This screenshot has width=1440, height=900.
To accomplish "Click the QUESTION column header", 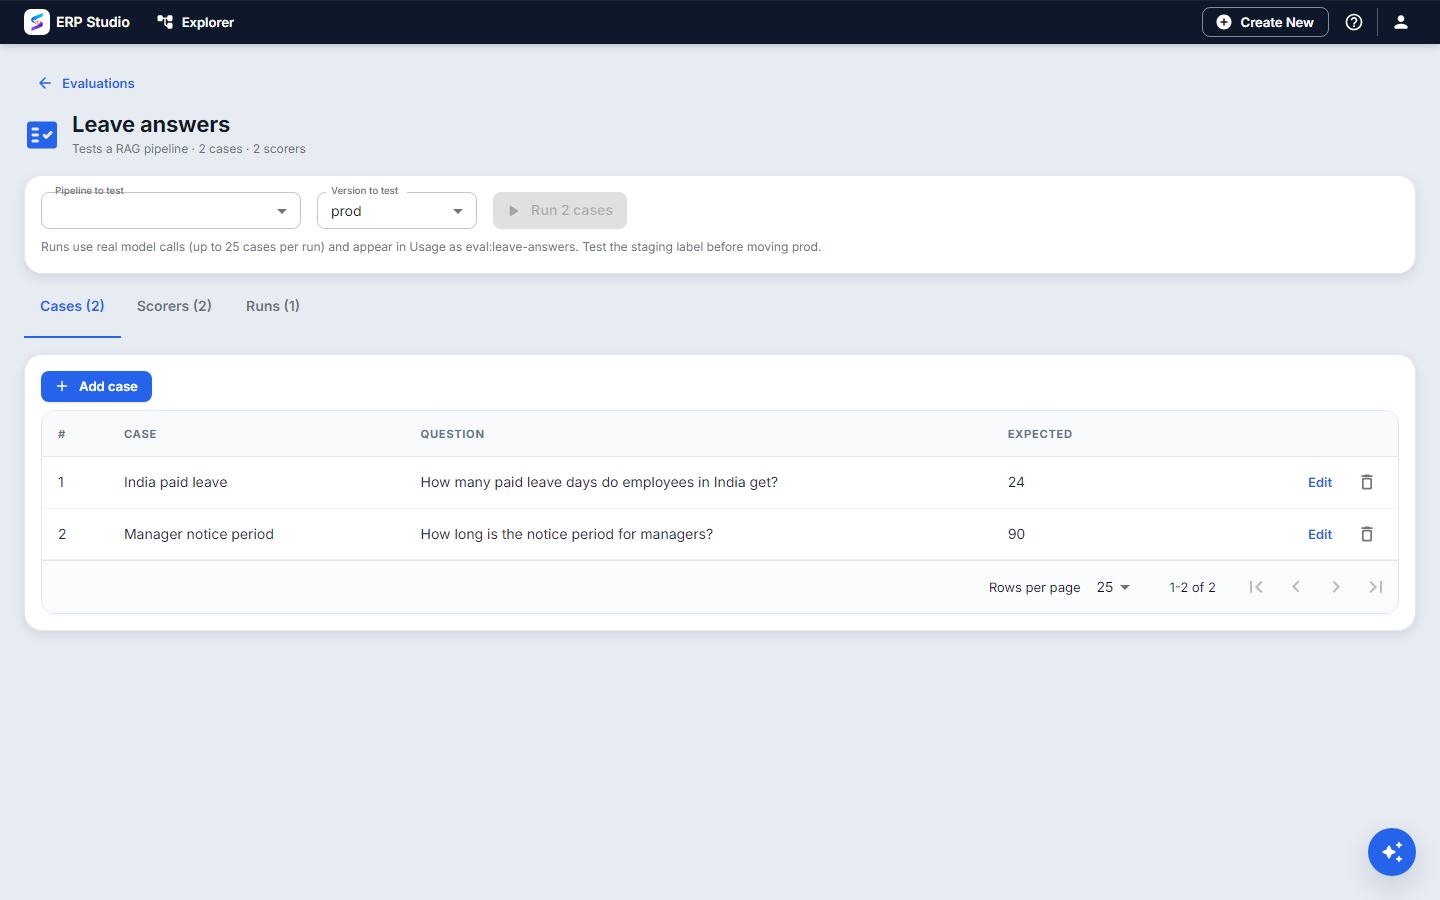I will pos(452,434).
